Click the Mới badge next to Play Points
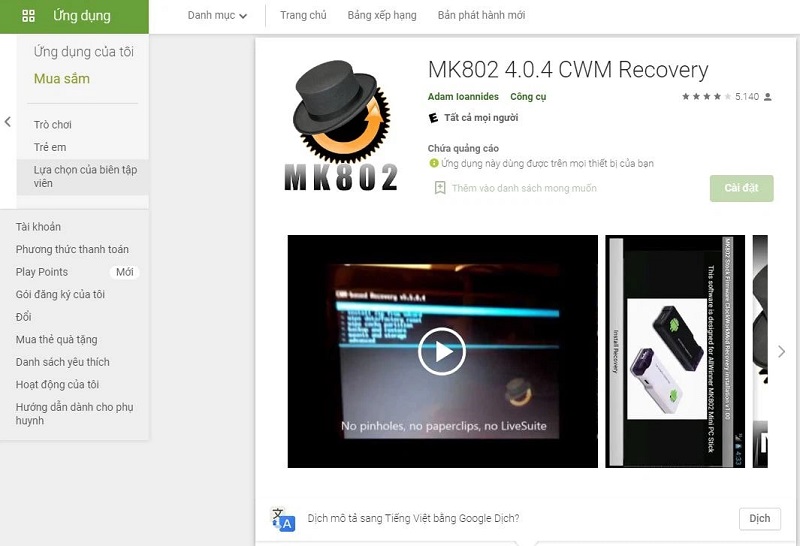 point(124,272)
